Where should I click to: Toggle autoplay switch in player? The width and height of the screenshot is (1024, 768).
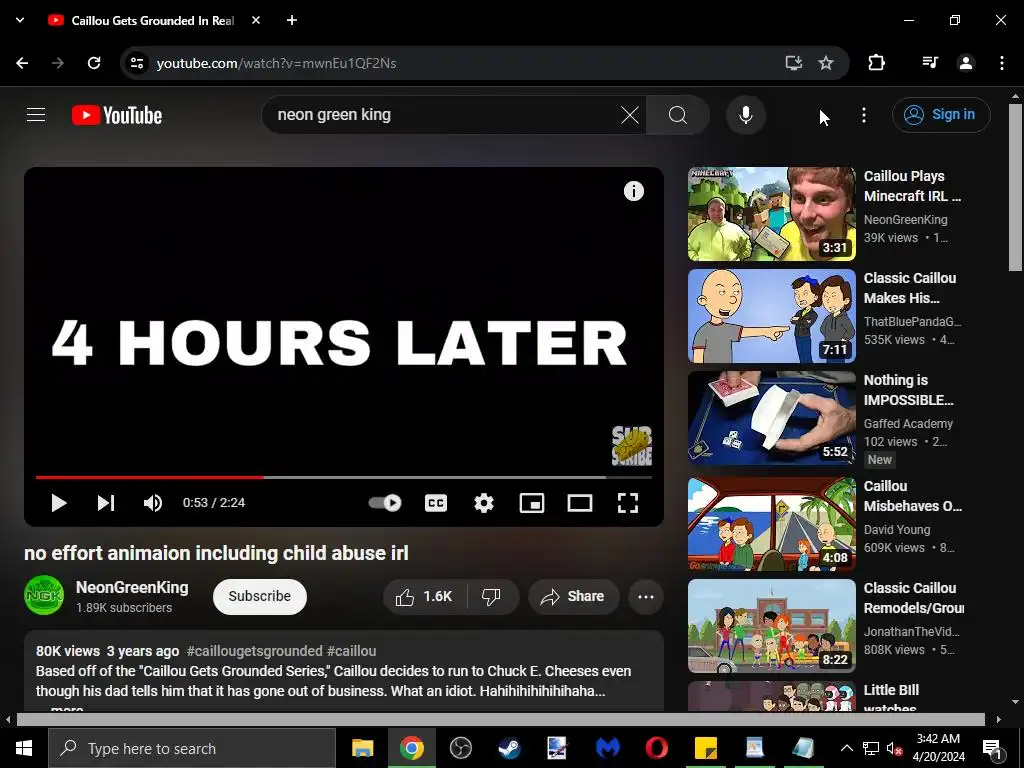coord(385,503)
